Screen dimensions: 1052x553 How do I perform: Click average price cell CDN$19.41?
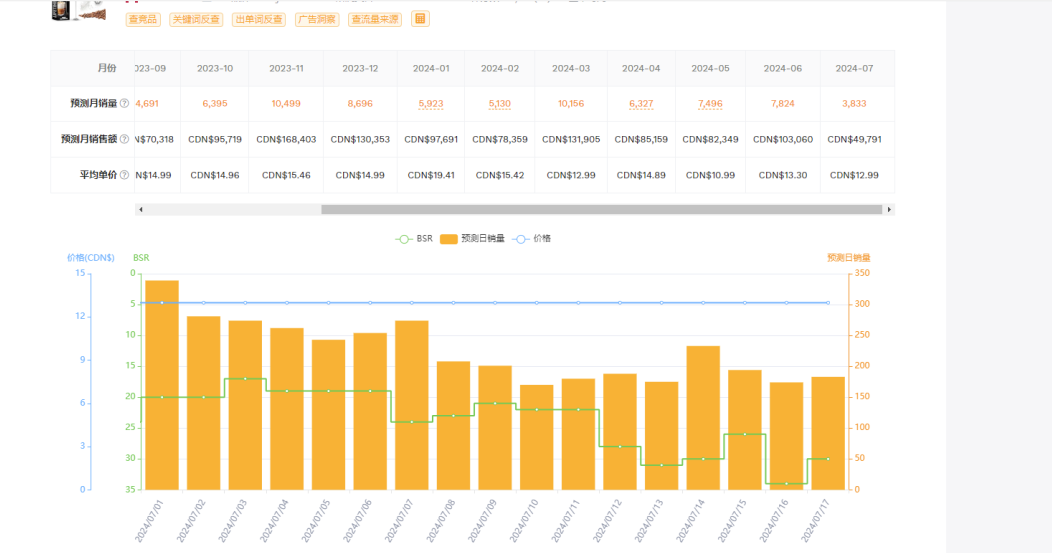click(431, 175)
